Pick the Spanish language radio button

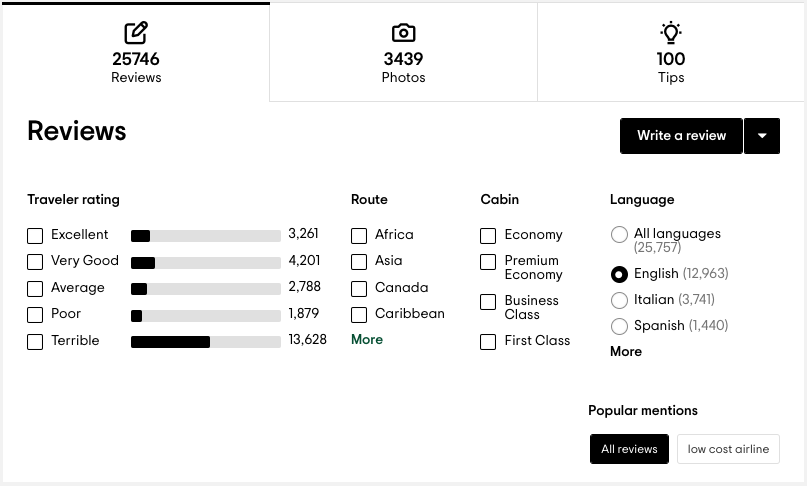click(x=619, y=326)
